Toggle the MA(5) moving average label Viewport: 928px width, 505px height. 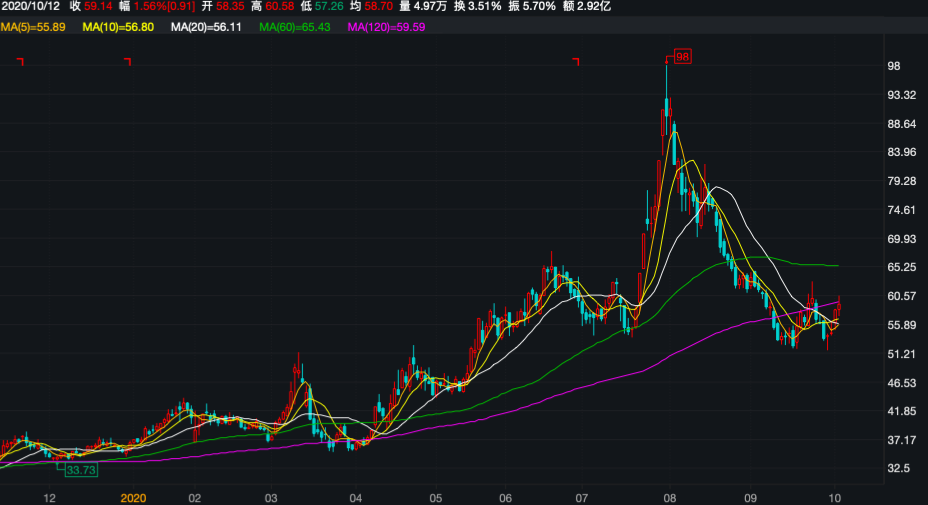33,27
